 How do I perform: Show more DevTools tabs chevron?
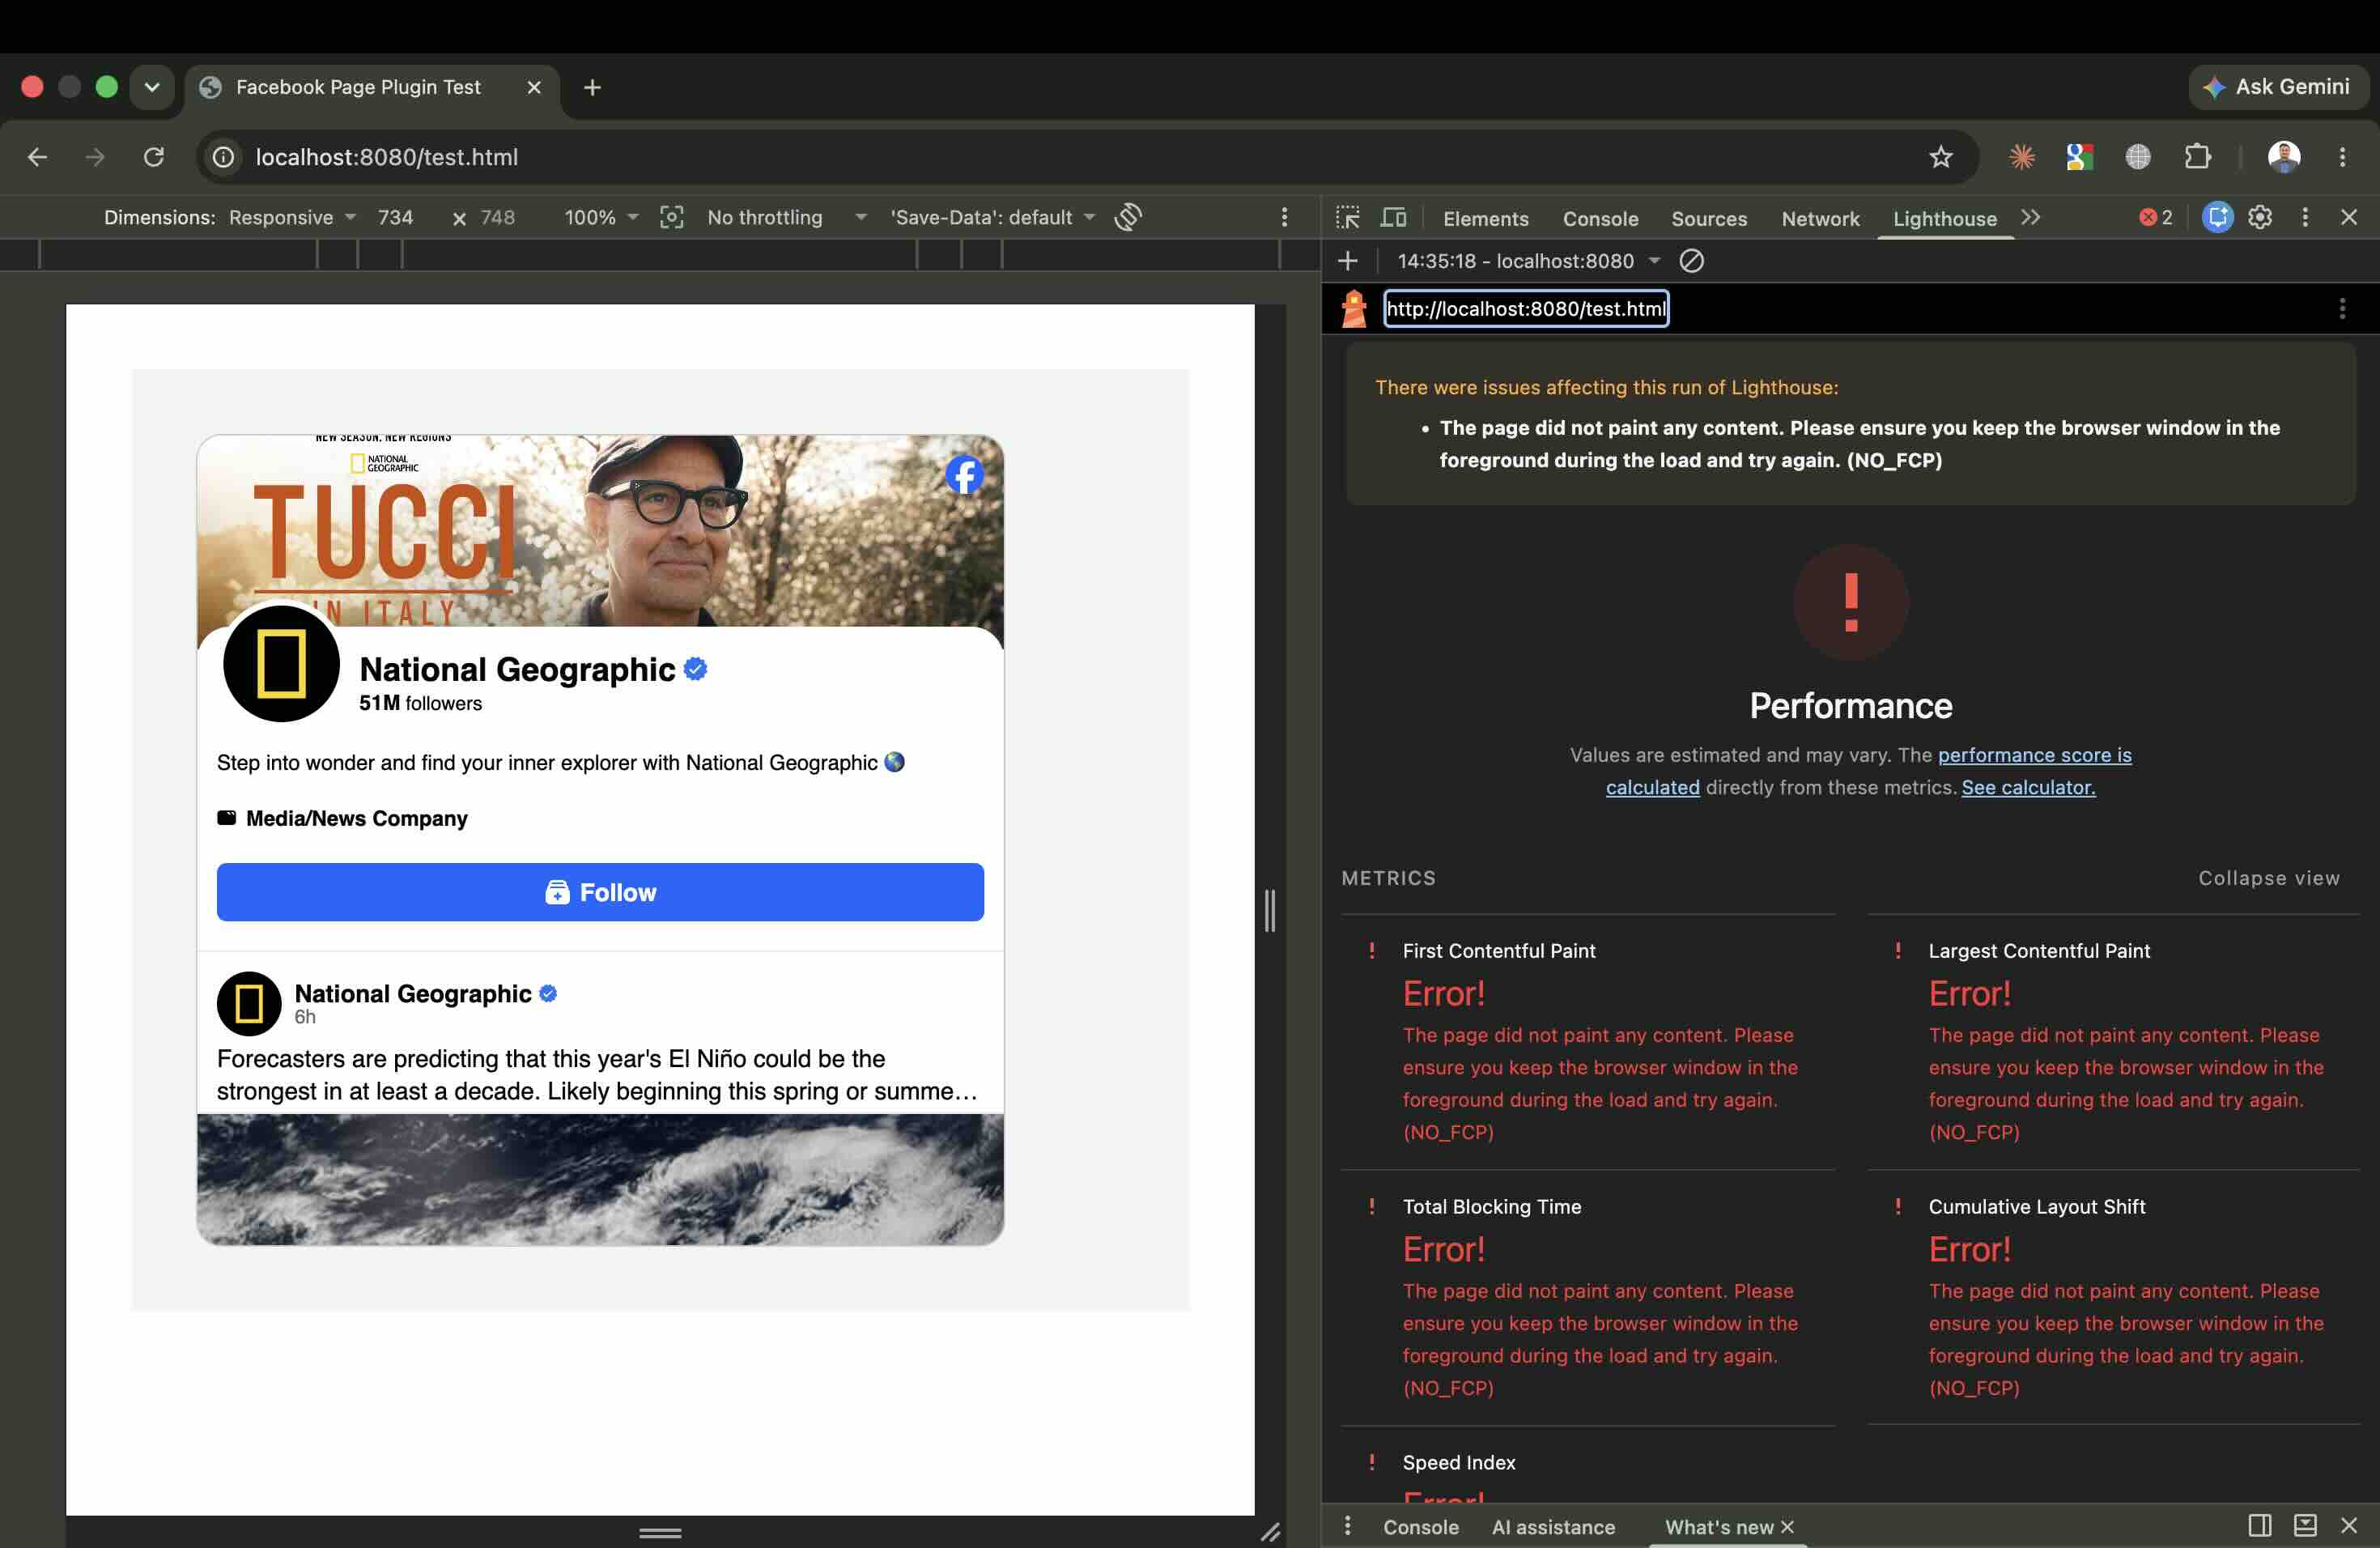tap(2030, 217)
